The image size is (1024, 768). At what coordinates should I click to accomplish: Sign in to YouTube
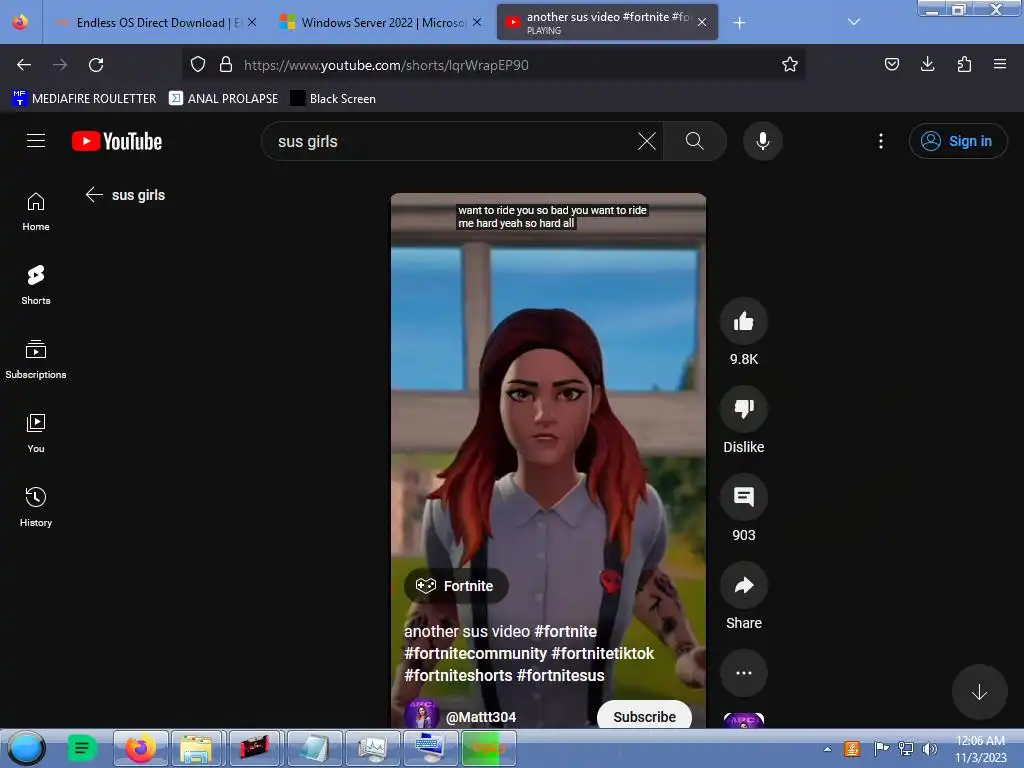click(957, 141)
